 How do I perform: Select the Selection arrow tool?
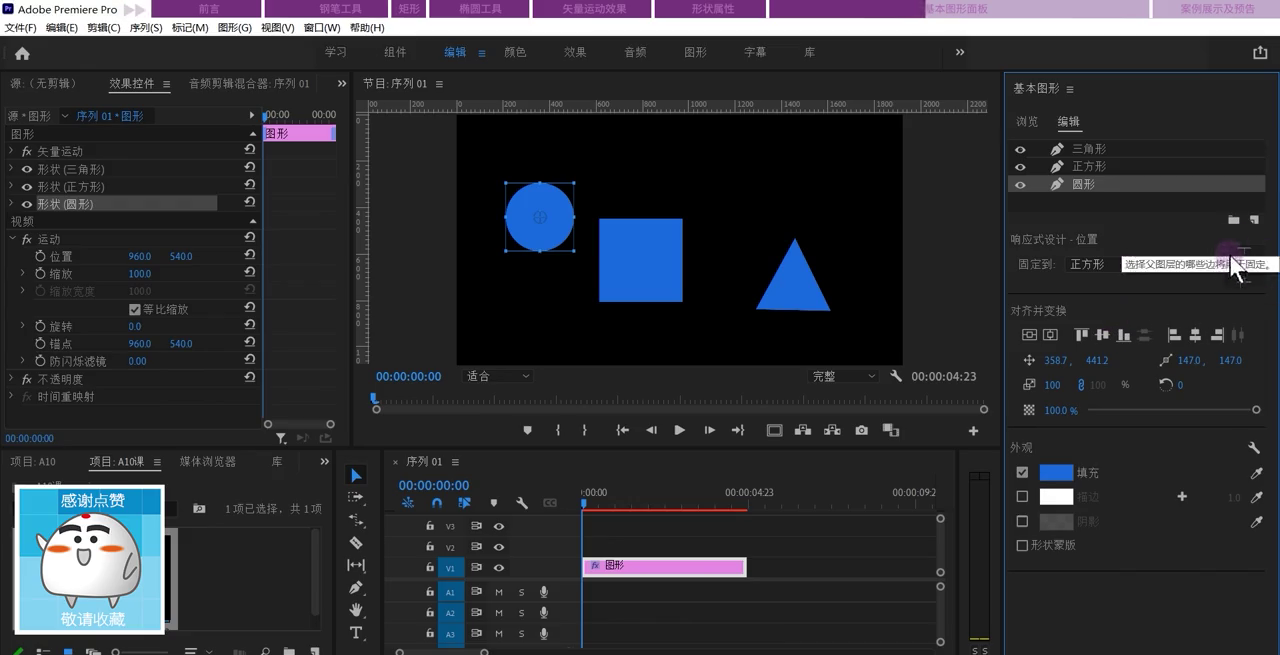tap(356, 475)
